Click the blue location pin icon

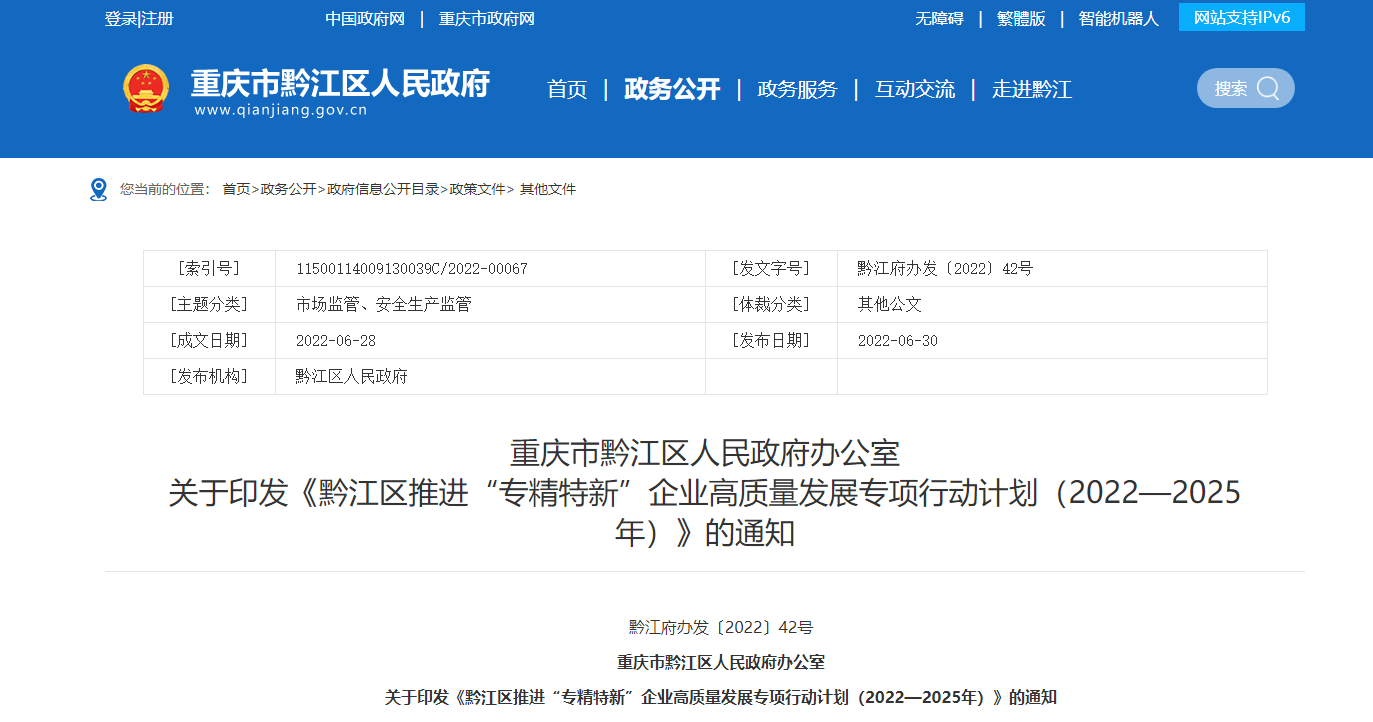(98, 189)
